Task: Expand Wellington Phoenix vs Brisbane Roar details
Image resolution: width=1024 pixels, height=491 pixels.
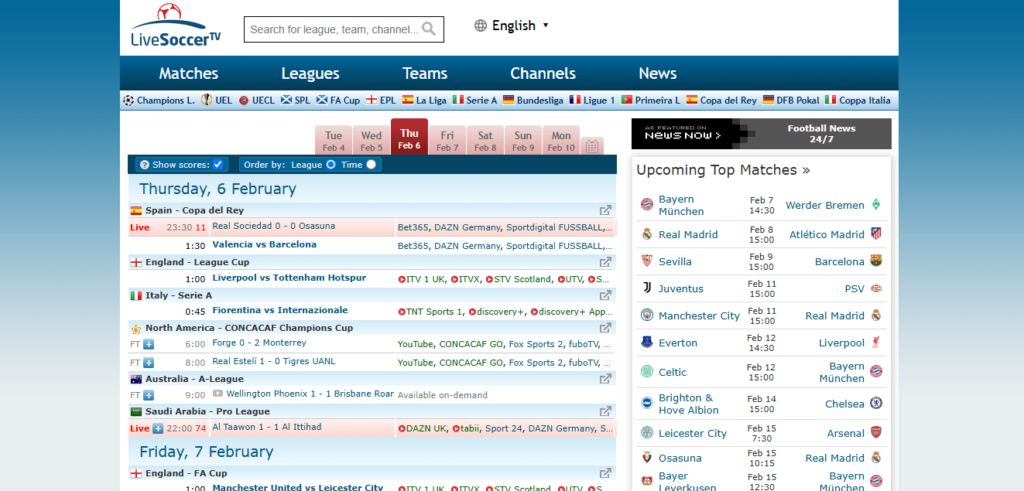Action: coord(149,395)
